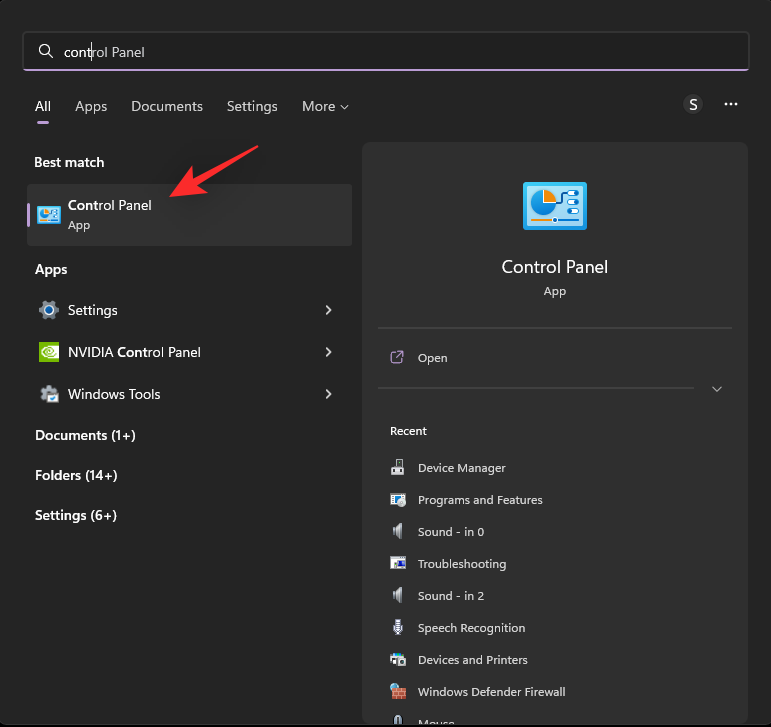Image resolution: width=771 pixels, height=727 pixels.
Task: Open Device Manager from the Recent list
Action: pos(461,468)
